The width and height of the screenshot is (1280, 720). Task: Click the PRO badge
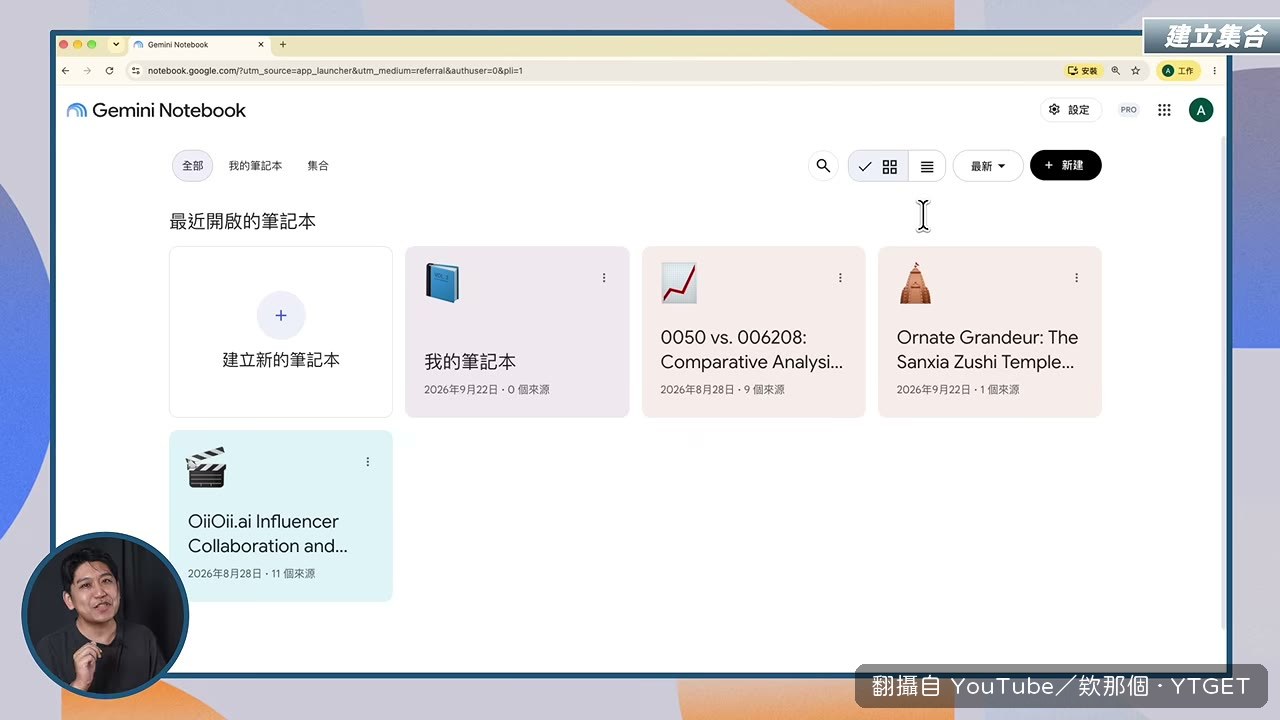click(1129, 110)
